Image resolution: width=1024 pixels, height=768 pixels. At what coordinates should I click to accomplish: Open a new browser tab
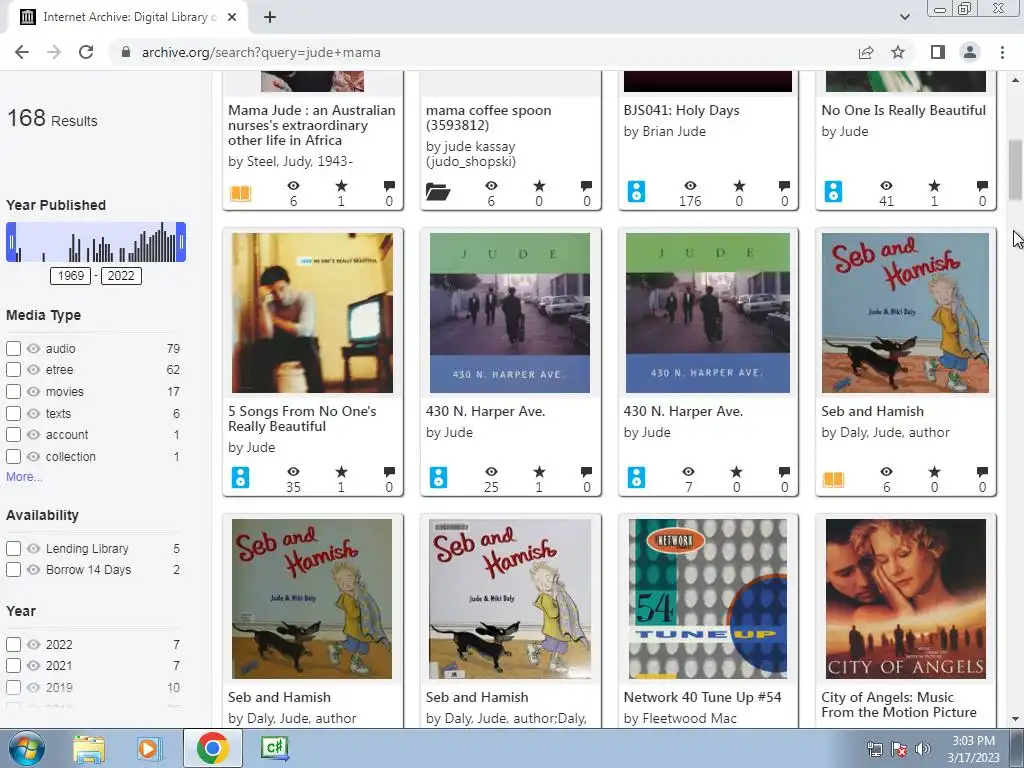[x=270, y=17]
